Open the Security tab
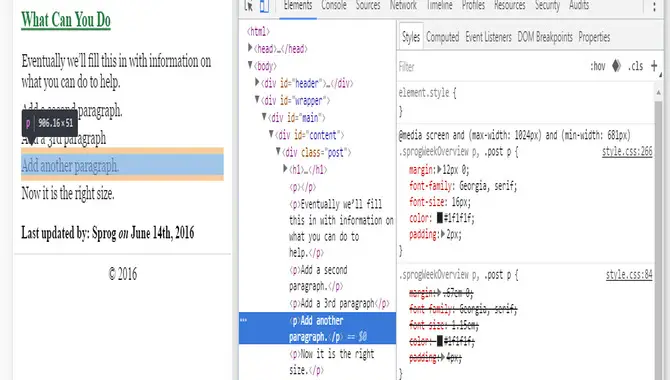 pos(547,6)
